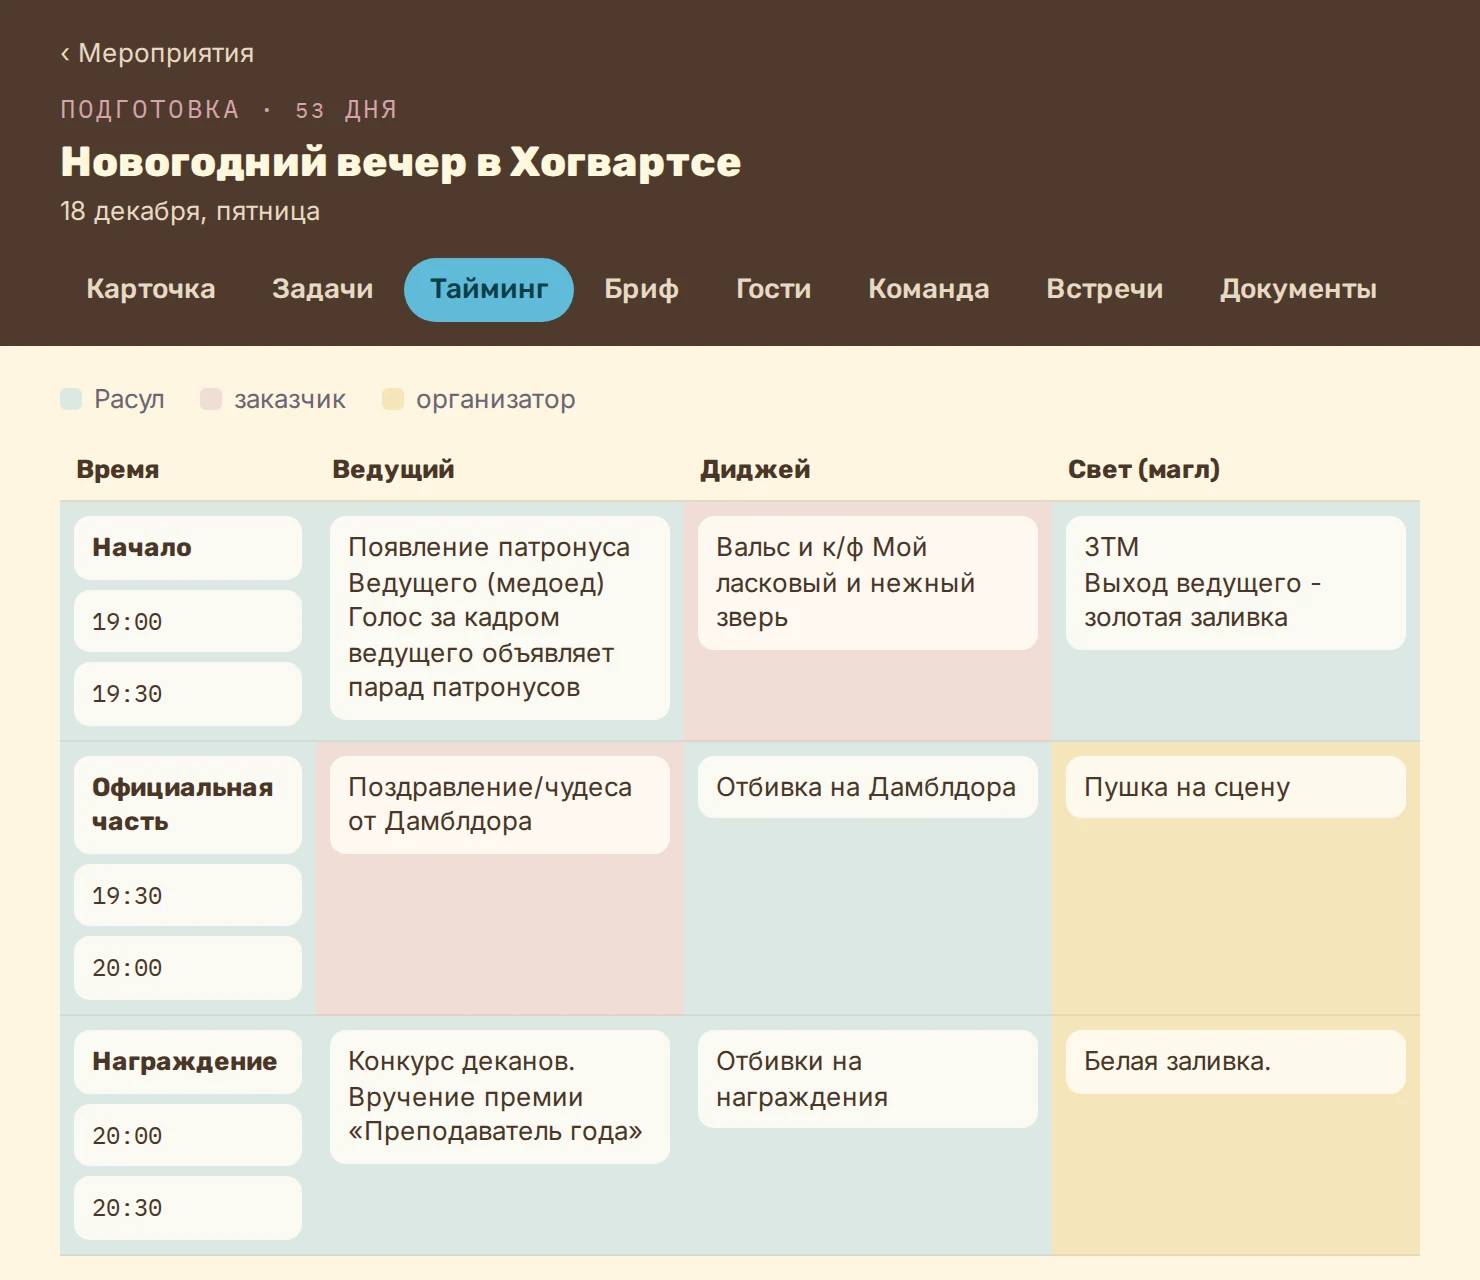The width and height of the screenshot is (1480, 1280).
Task: Switch to the Задачи tab
Action: [x=323, y=289]
